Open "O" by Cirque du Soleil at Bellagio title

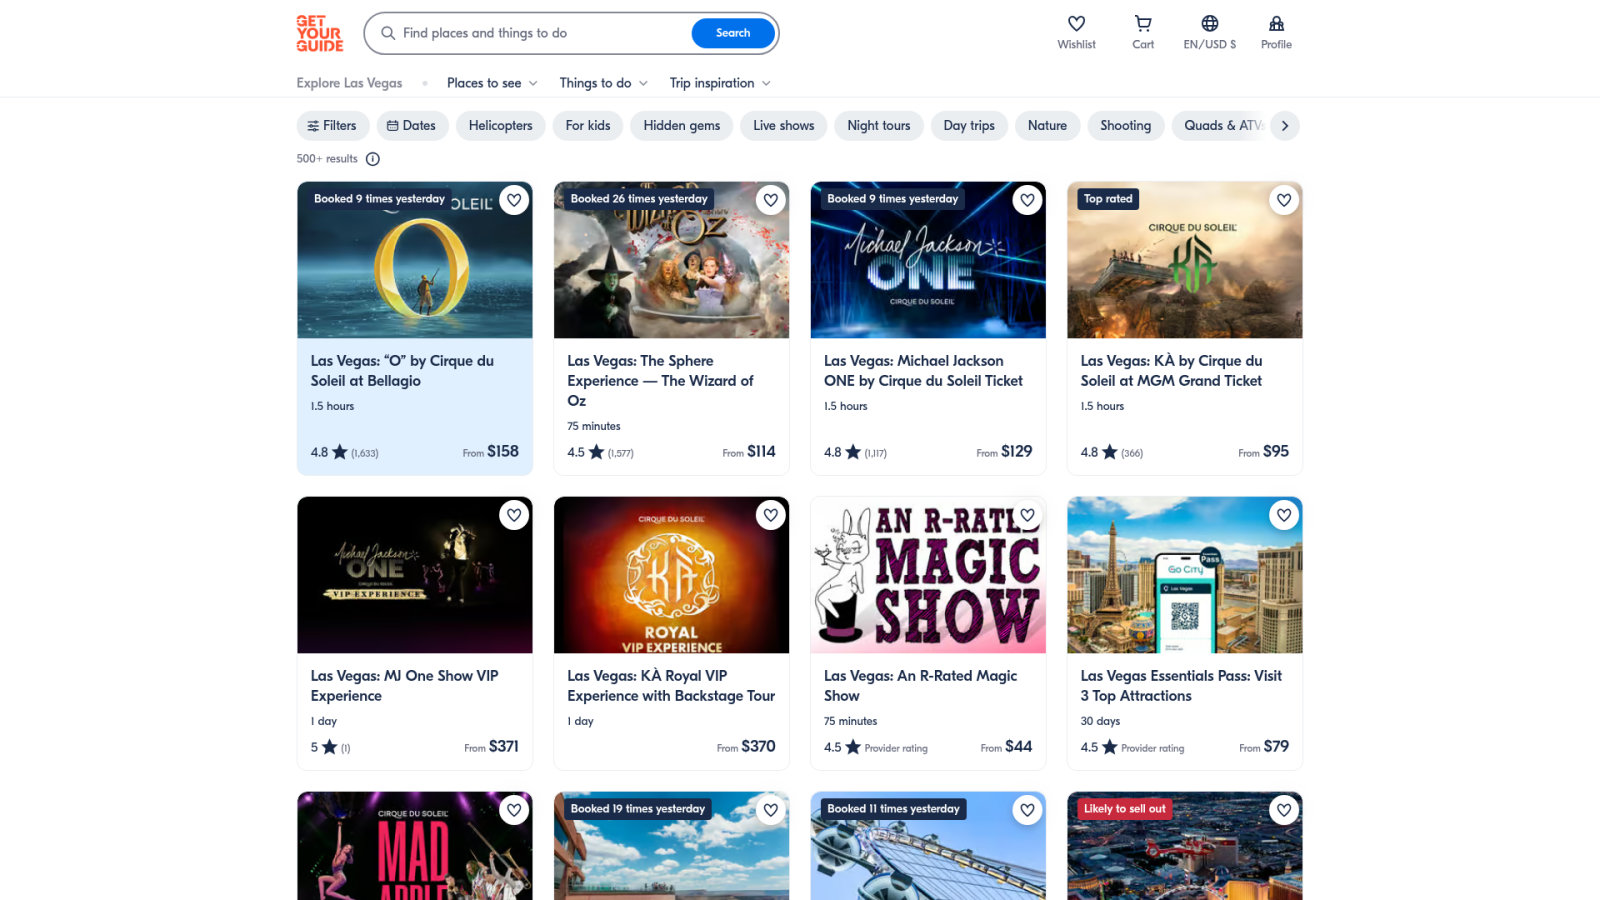click(402, 371)
